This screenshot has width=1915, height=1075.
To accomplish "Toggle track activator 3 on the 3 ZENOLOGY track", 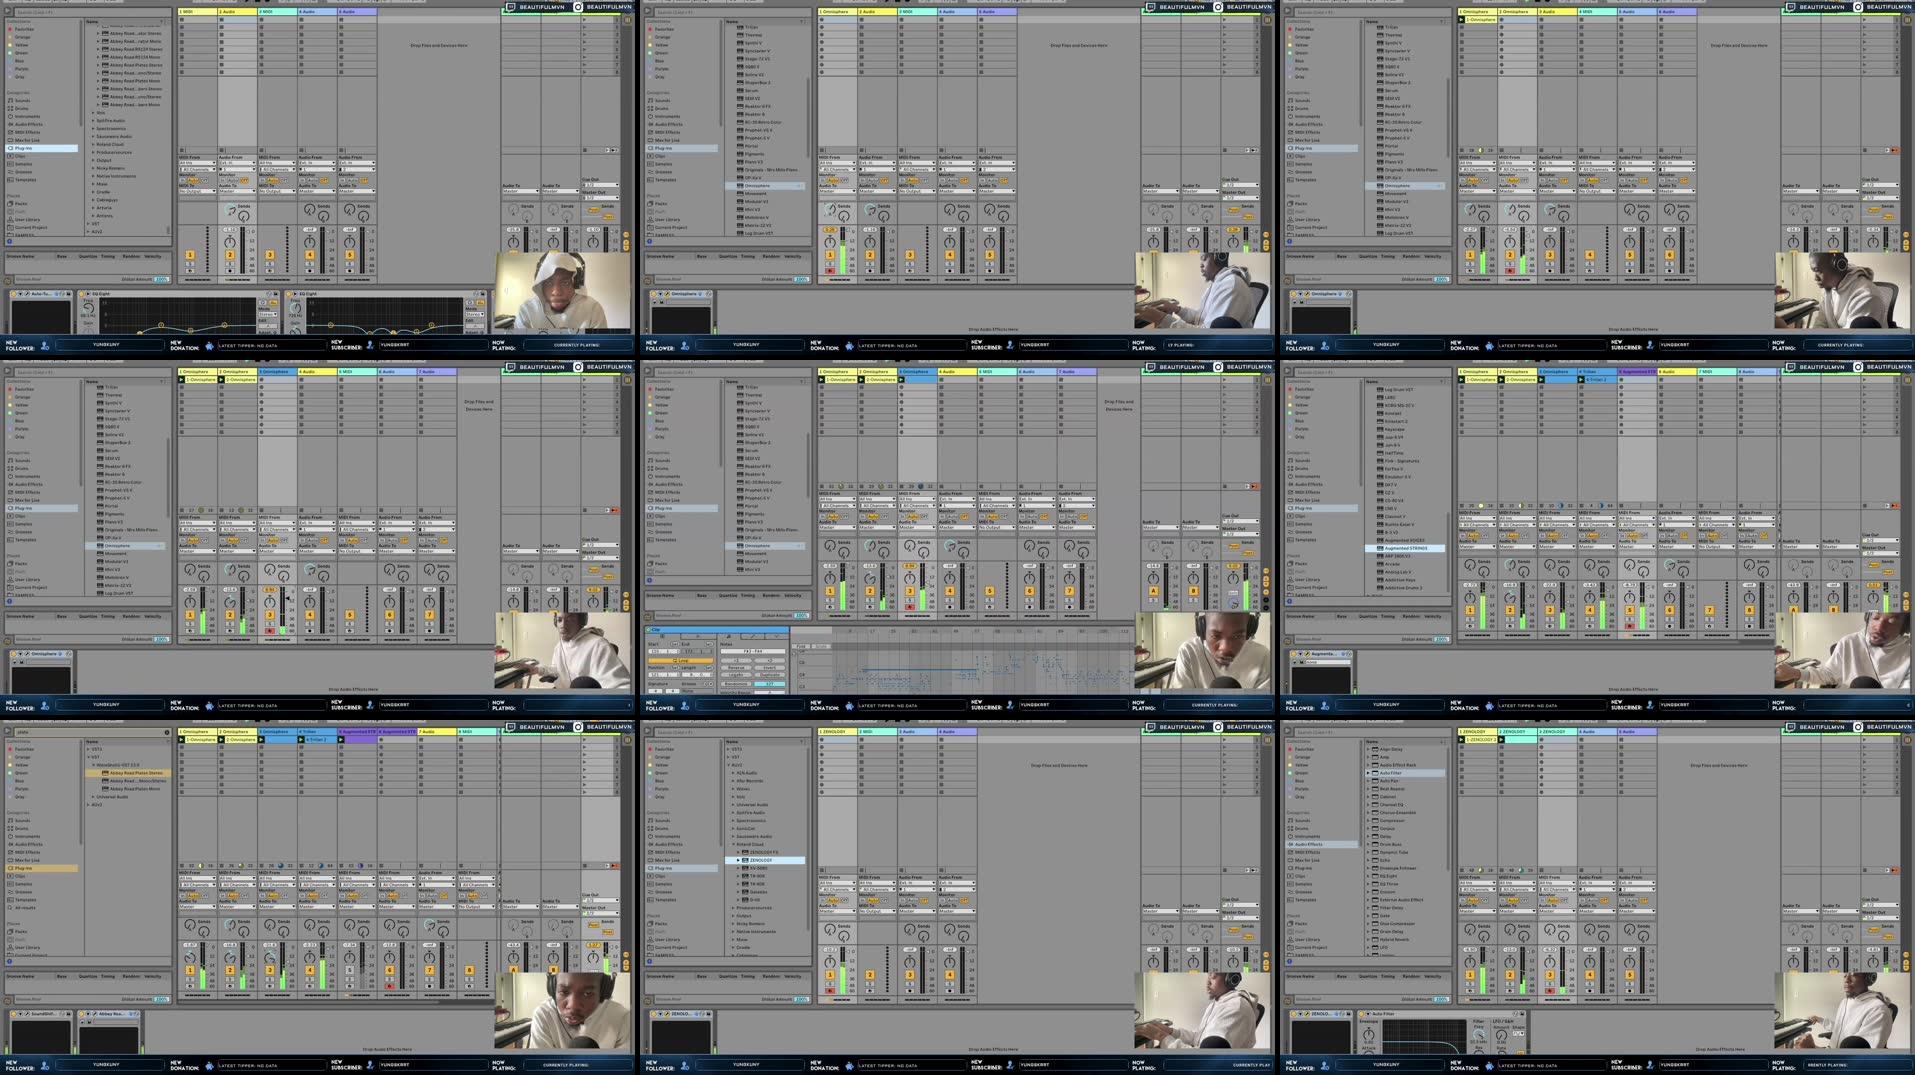I will click(1550, 973).
